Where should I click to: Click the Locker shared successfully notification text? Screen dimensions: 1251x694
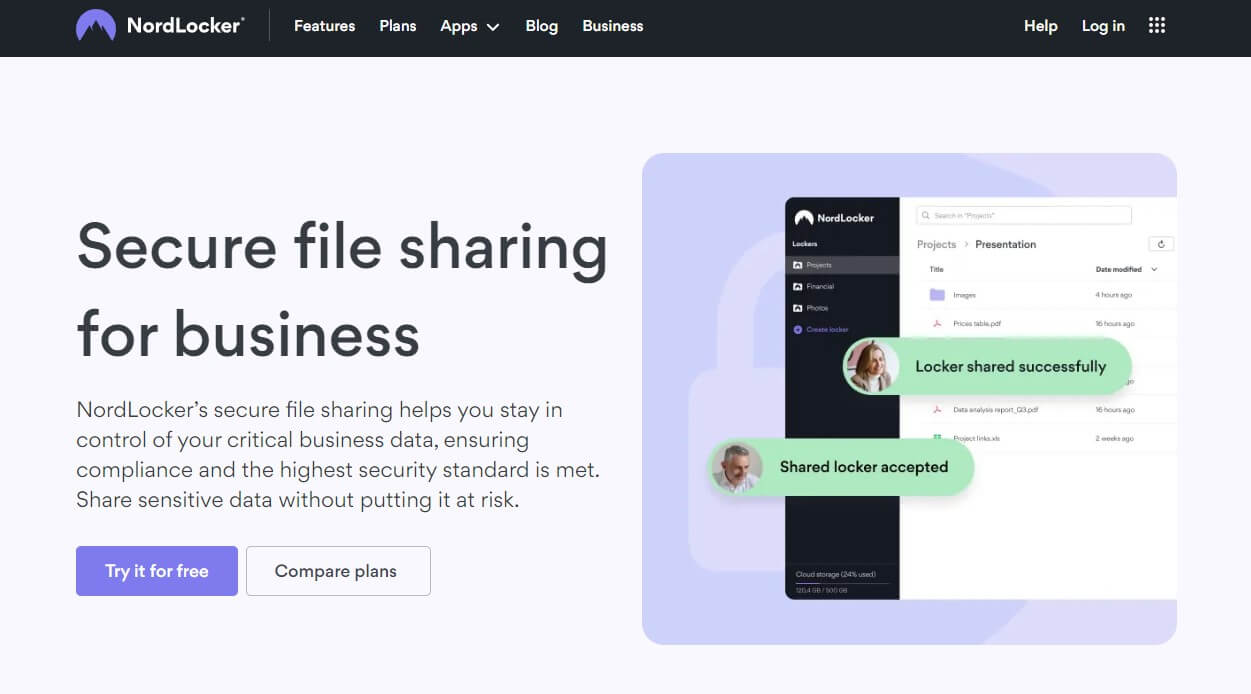pos(1010,367)
